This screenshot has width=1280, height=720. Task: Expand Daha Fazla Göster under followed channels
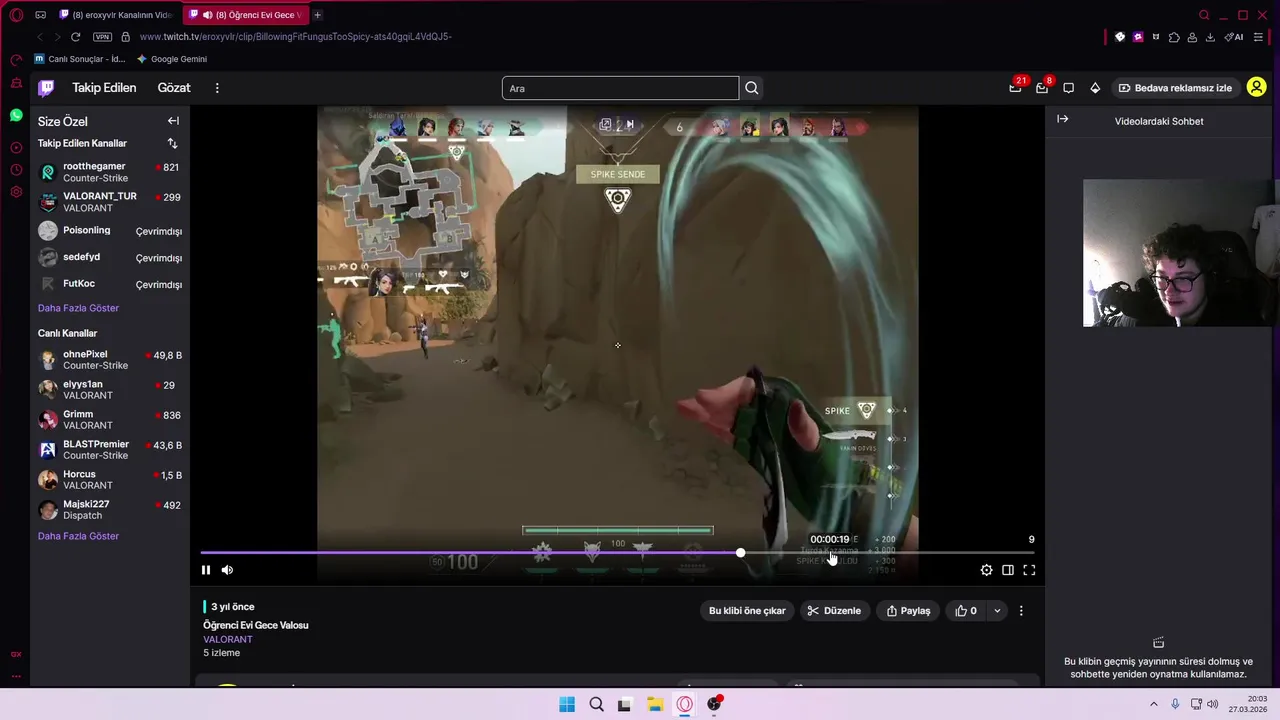78,308
